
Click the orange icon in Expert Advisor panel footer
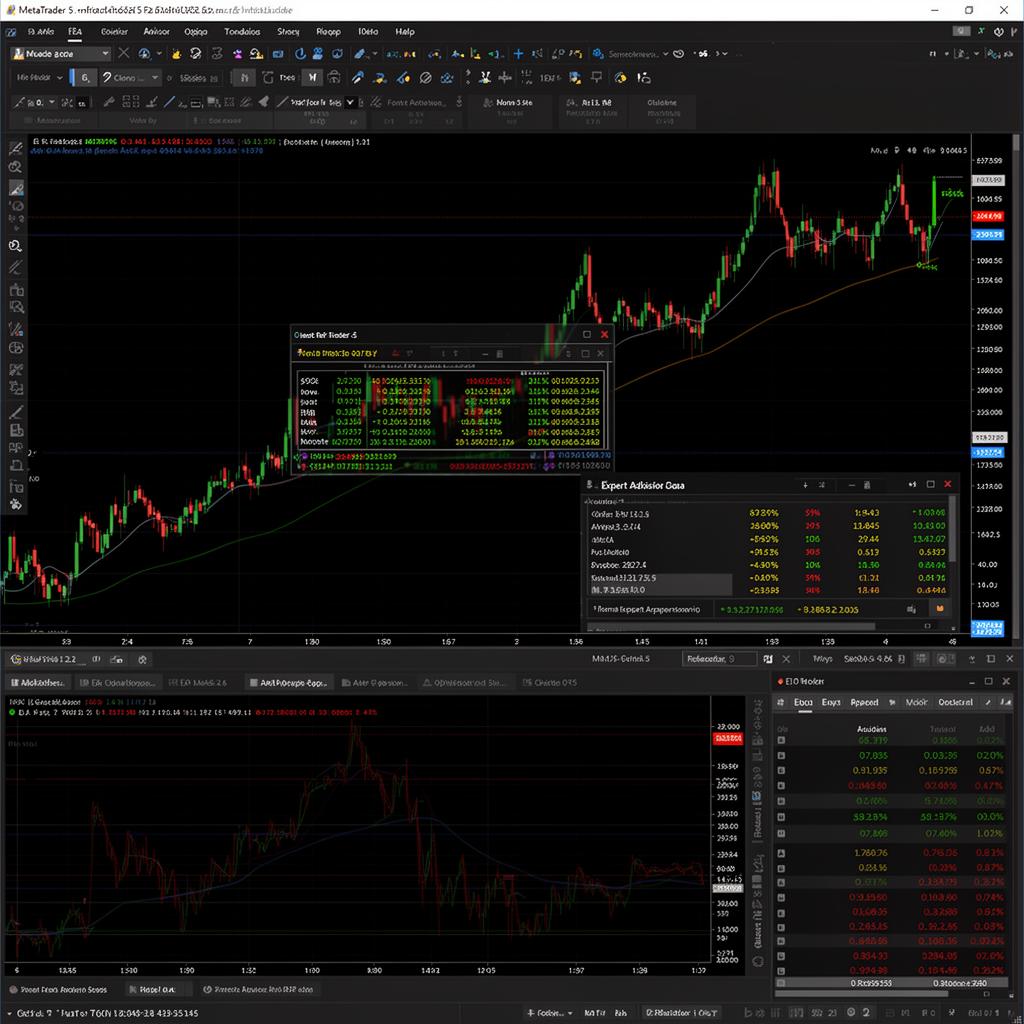(940, 609)
